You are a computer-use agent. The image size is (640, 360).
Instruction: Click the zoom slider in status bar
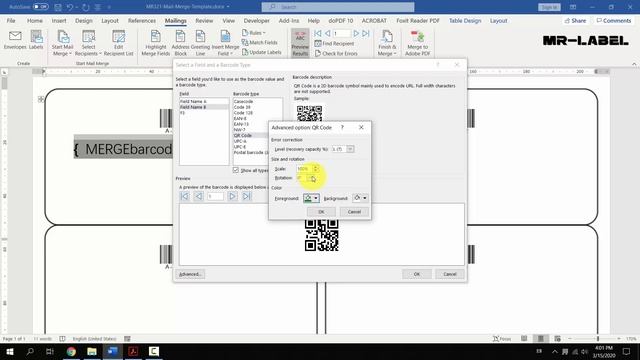[x=596, y=338]
